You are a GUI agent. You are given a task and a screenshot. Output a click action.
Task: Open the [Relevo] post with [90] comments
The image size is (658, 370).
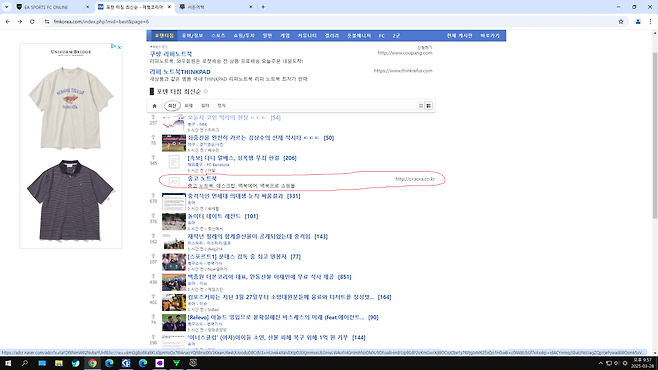(283, 318)
